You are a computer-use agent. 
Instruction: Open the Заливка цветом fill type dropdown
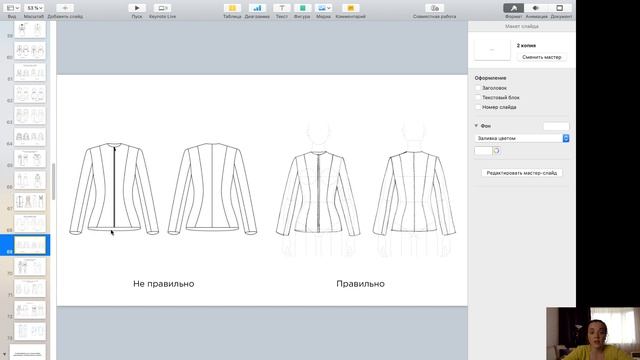[x=522, y=138]
